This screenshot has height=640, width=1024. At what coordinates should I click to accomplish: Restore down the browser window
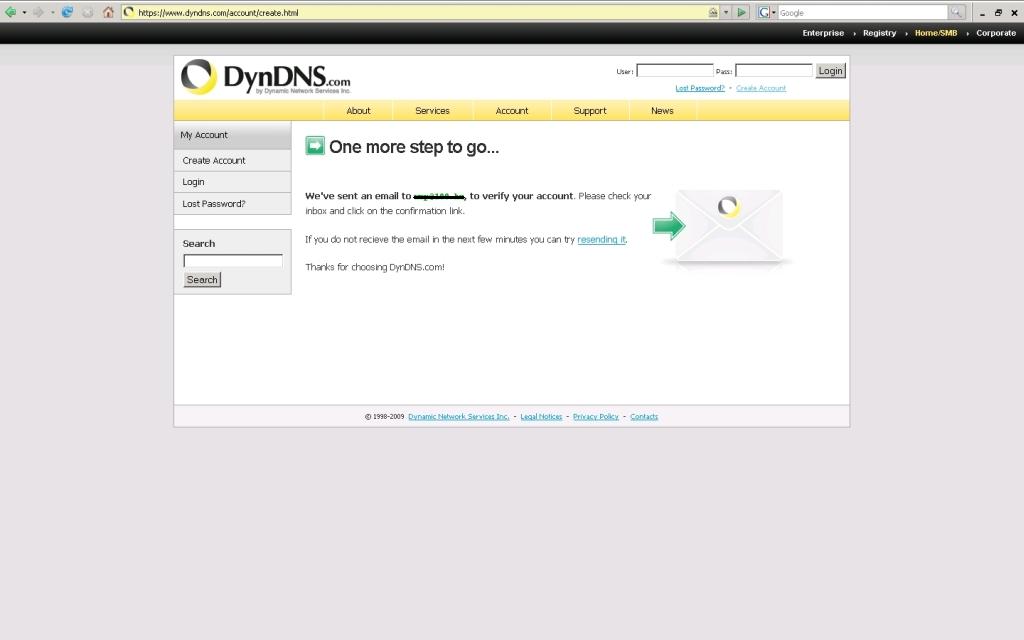coord(998,12)
